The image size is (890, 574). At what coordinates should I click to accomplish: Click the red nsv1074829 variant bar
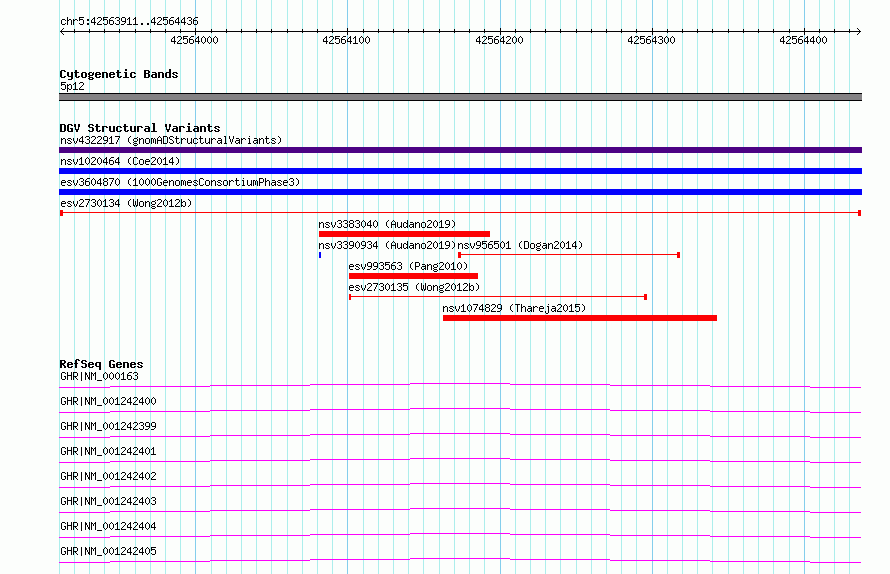coord(580,318)
